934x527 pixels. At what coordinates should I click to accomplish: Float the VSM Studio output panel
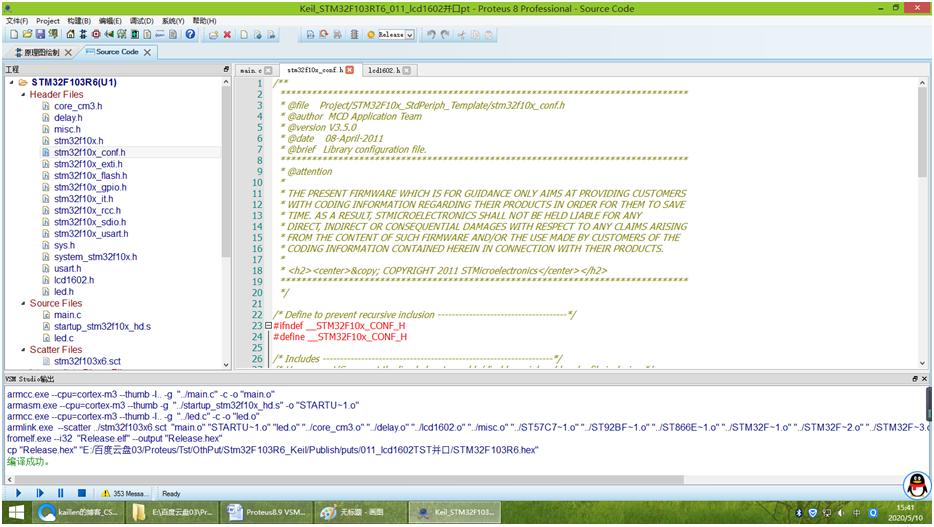click(915, 379)
